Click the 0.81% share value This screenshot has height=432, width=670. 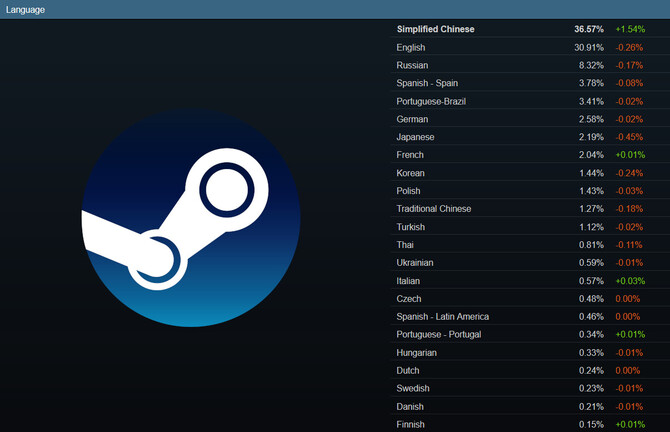click(591, 245)
